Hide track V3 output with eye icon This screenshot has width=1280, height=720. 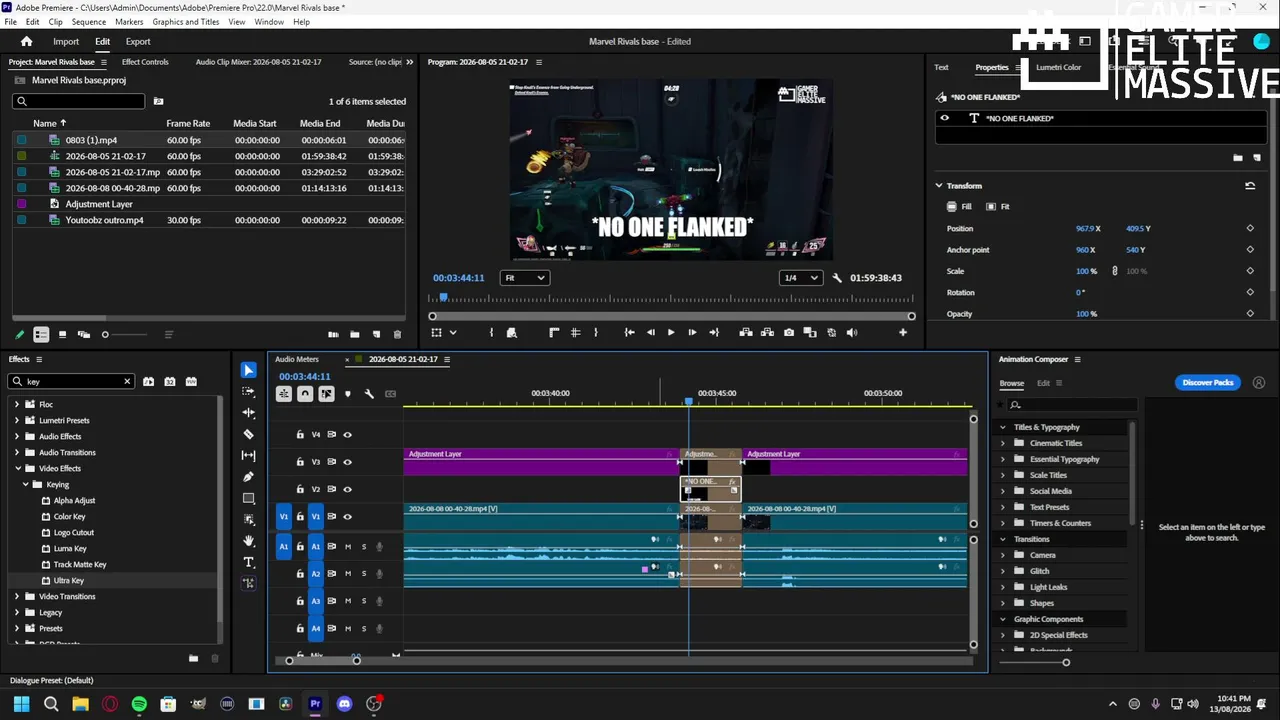(348, 462)
